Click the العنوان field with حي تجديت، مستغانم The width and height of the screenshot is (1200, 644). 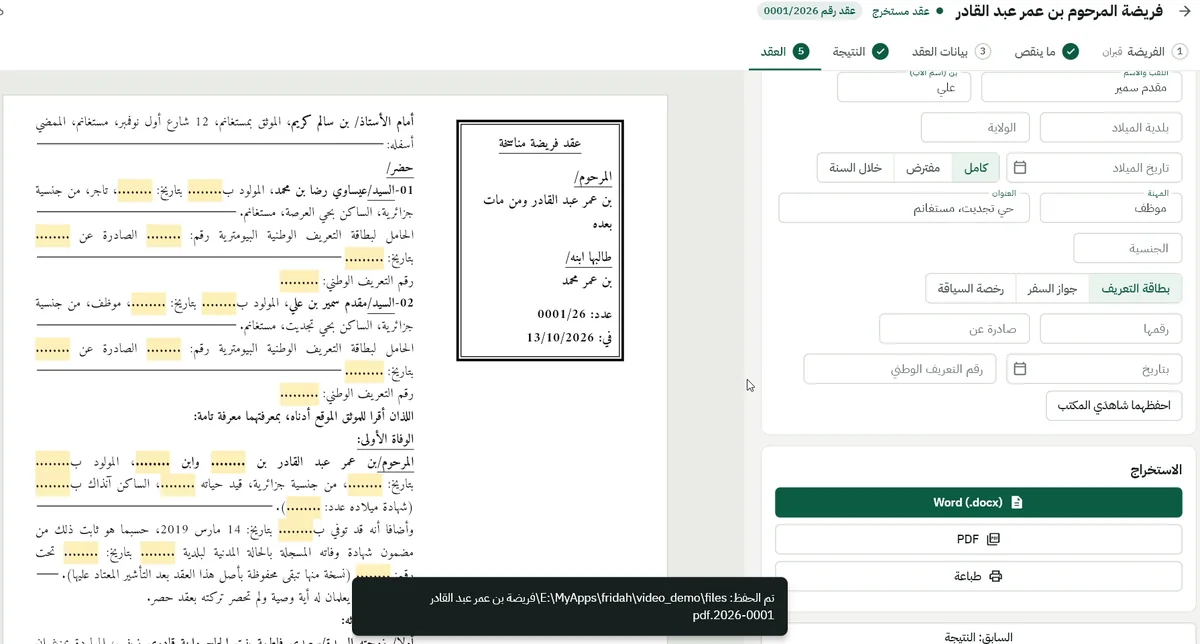pyautogui.click(x=905, y=208)
